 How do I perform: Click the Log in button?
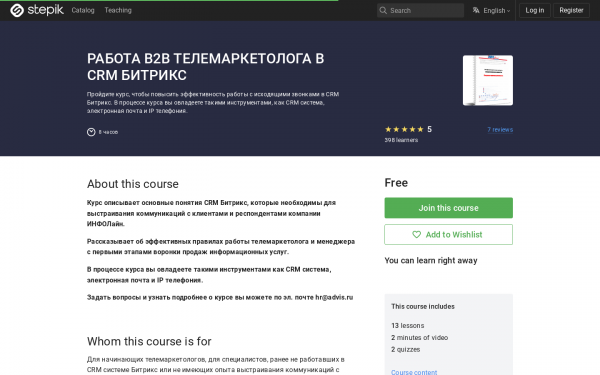pyautogui.click(x=535, y=10)
